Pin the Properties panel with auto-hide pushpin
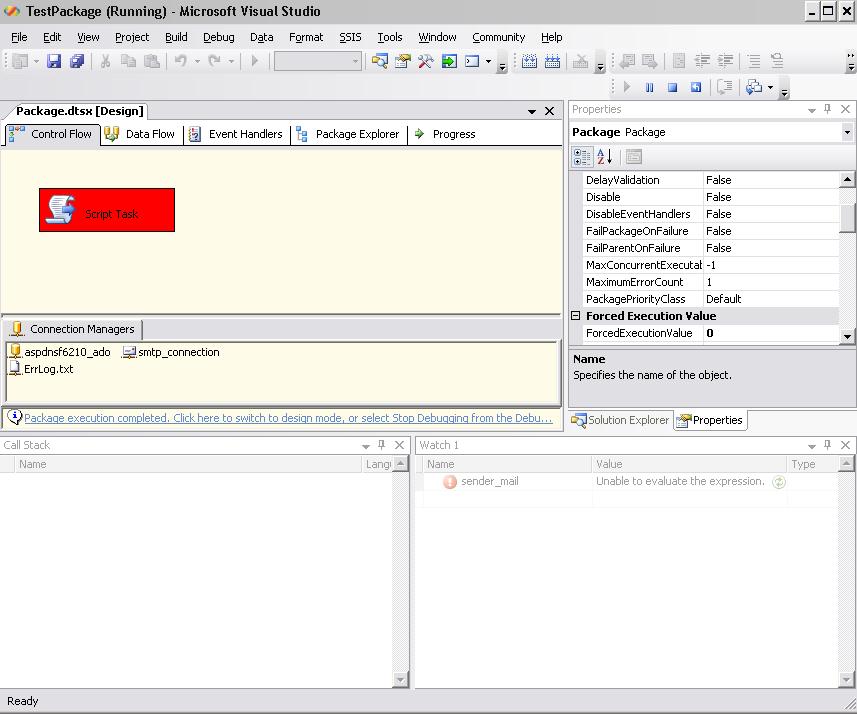 [x=828, y=109]
